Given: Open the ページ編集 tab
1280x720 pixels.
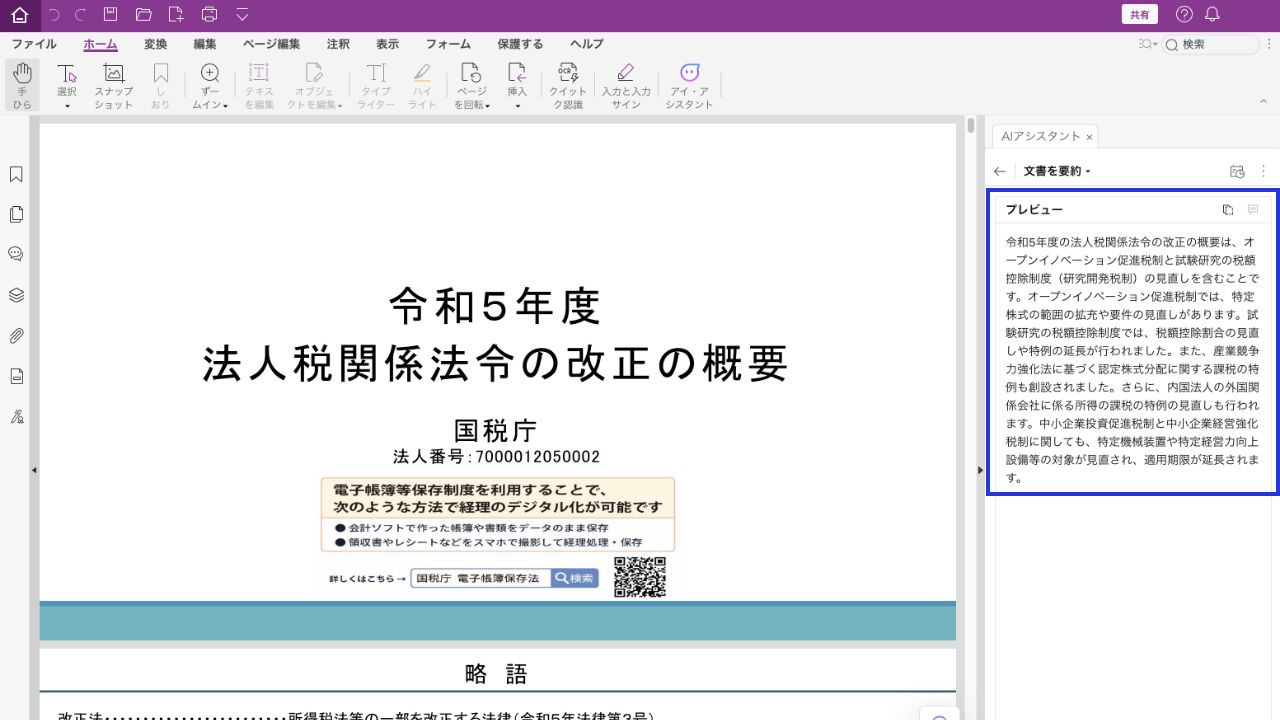Looking at the screenshot, I should point(271,44).
